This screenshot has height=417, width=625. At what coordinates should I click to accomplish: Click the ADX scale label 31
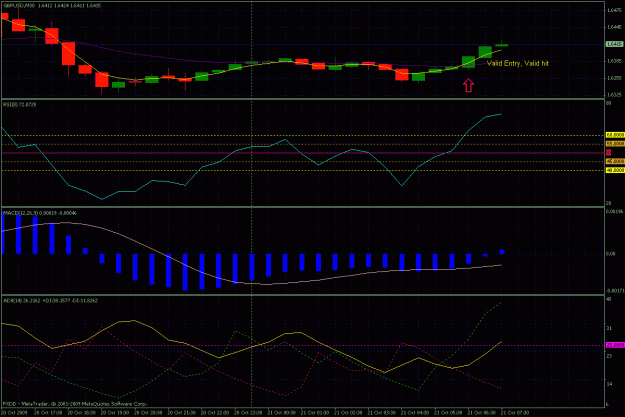609,328
